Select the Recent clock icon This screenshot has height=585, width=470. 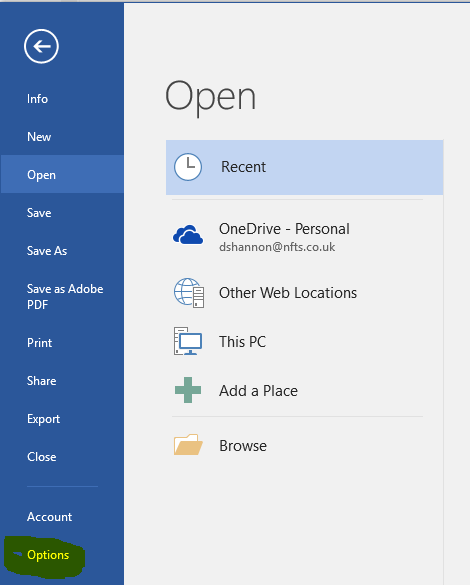[188, 167]
